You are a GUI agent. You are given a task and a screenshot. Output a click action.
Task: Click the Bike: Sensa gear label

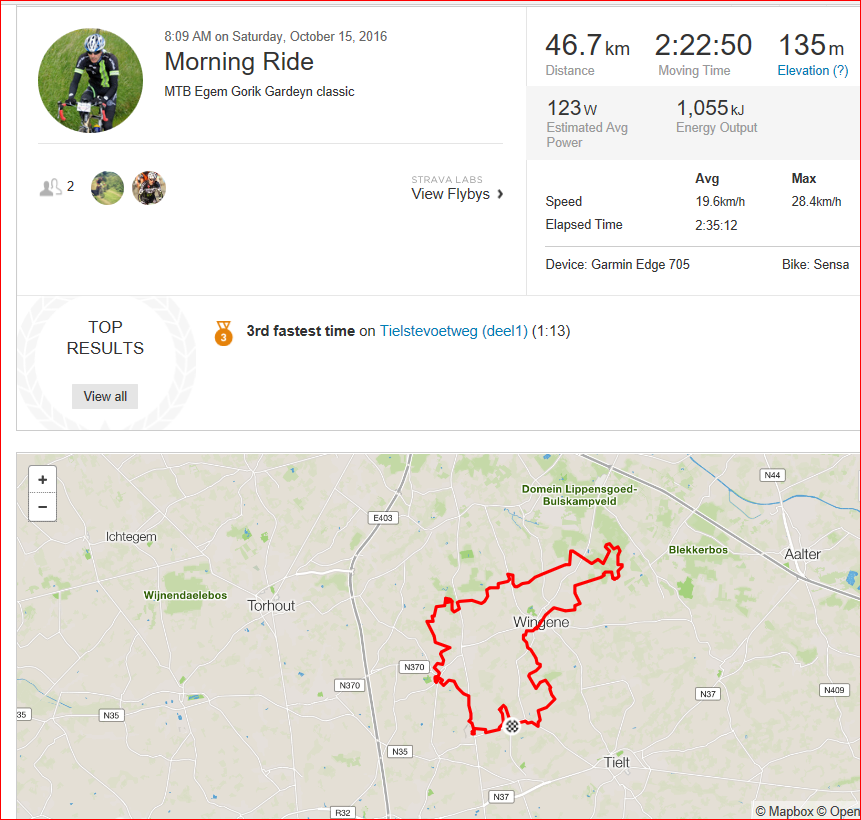tap(815, 264)
